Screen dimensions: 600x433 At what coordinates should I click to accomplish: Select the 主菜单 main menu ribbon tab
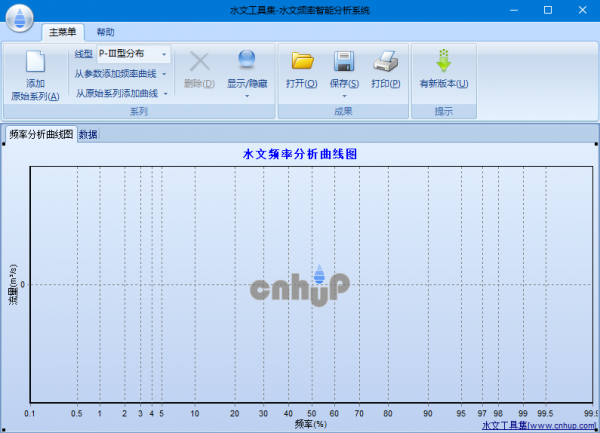62,32
